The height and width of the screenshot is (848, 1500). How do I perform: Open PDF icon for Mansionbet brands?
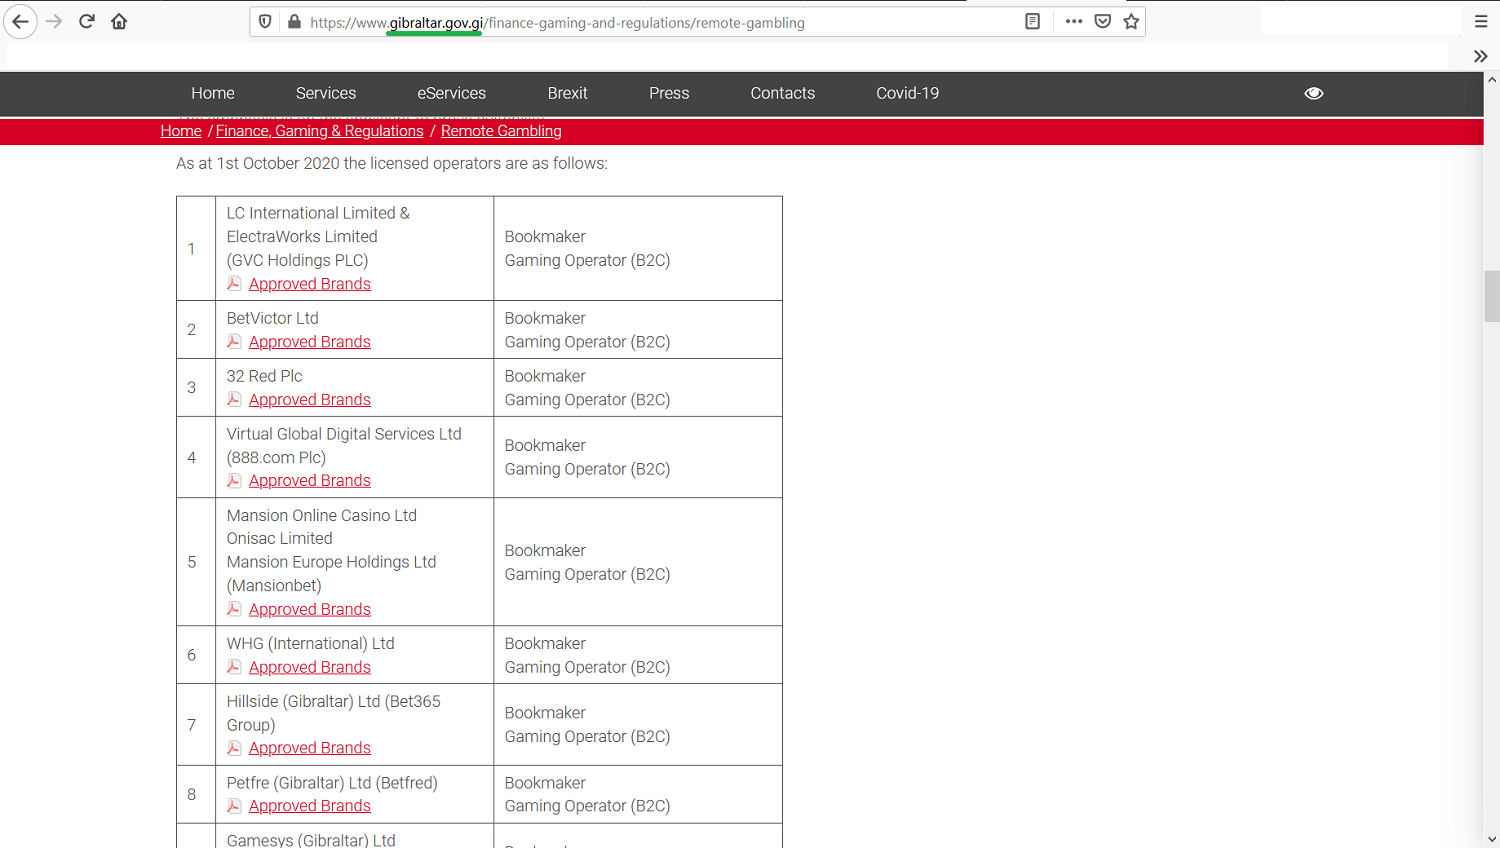point(234,609)
